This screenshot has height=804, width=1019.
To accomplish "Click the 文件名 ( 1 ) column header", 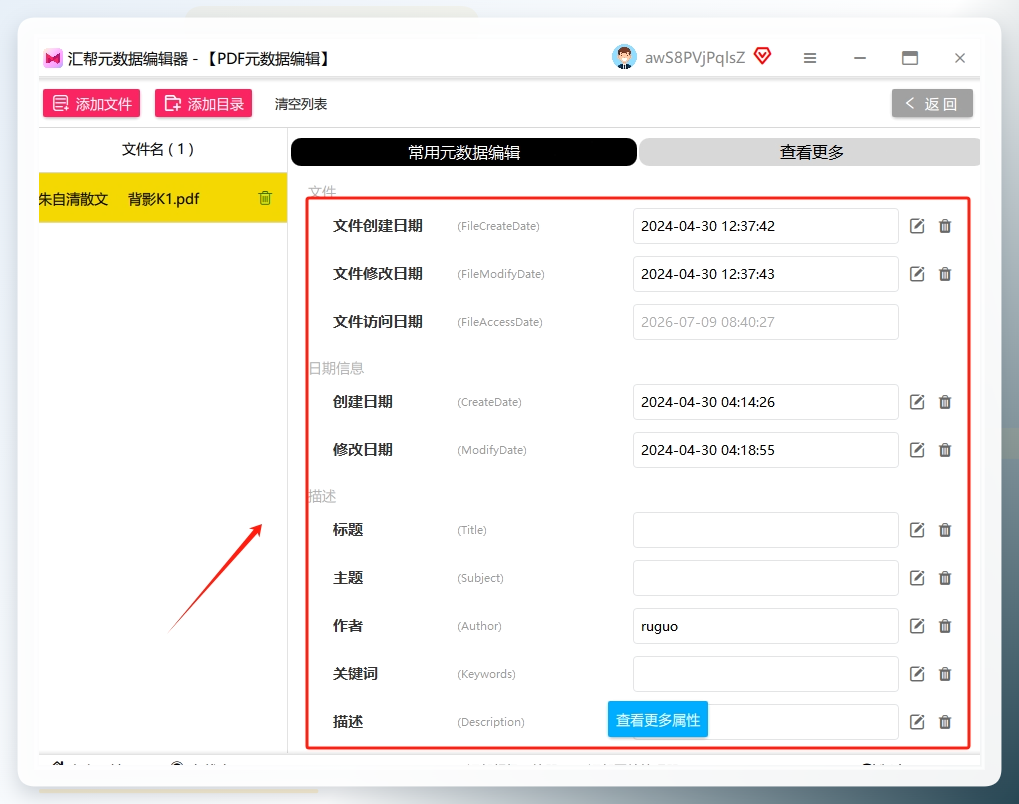I will 158,149.
